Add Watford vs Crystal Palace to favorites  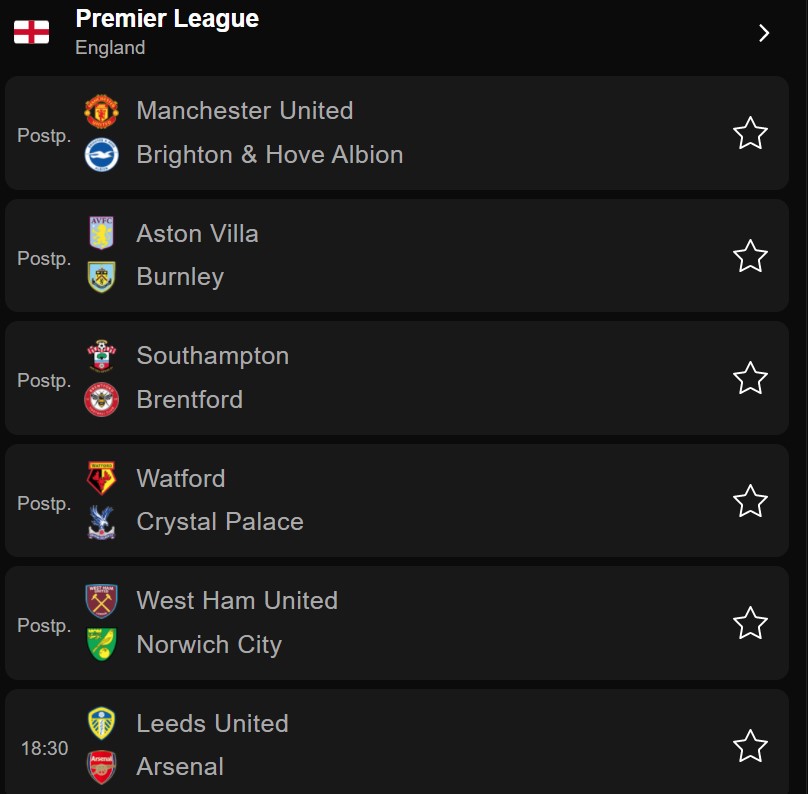click(x=750, y=501)
